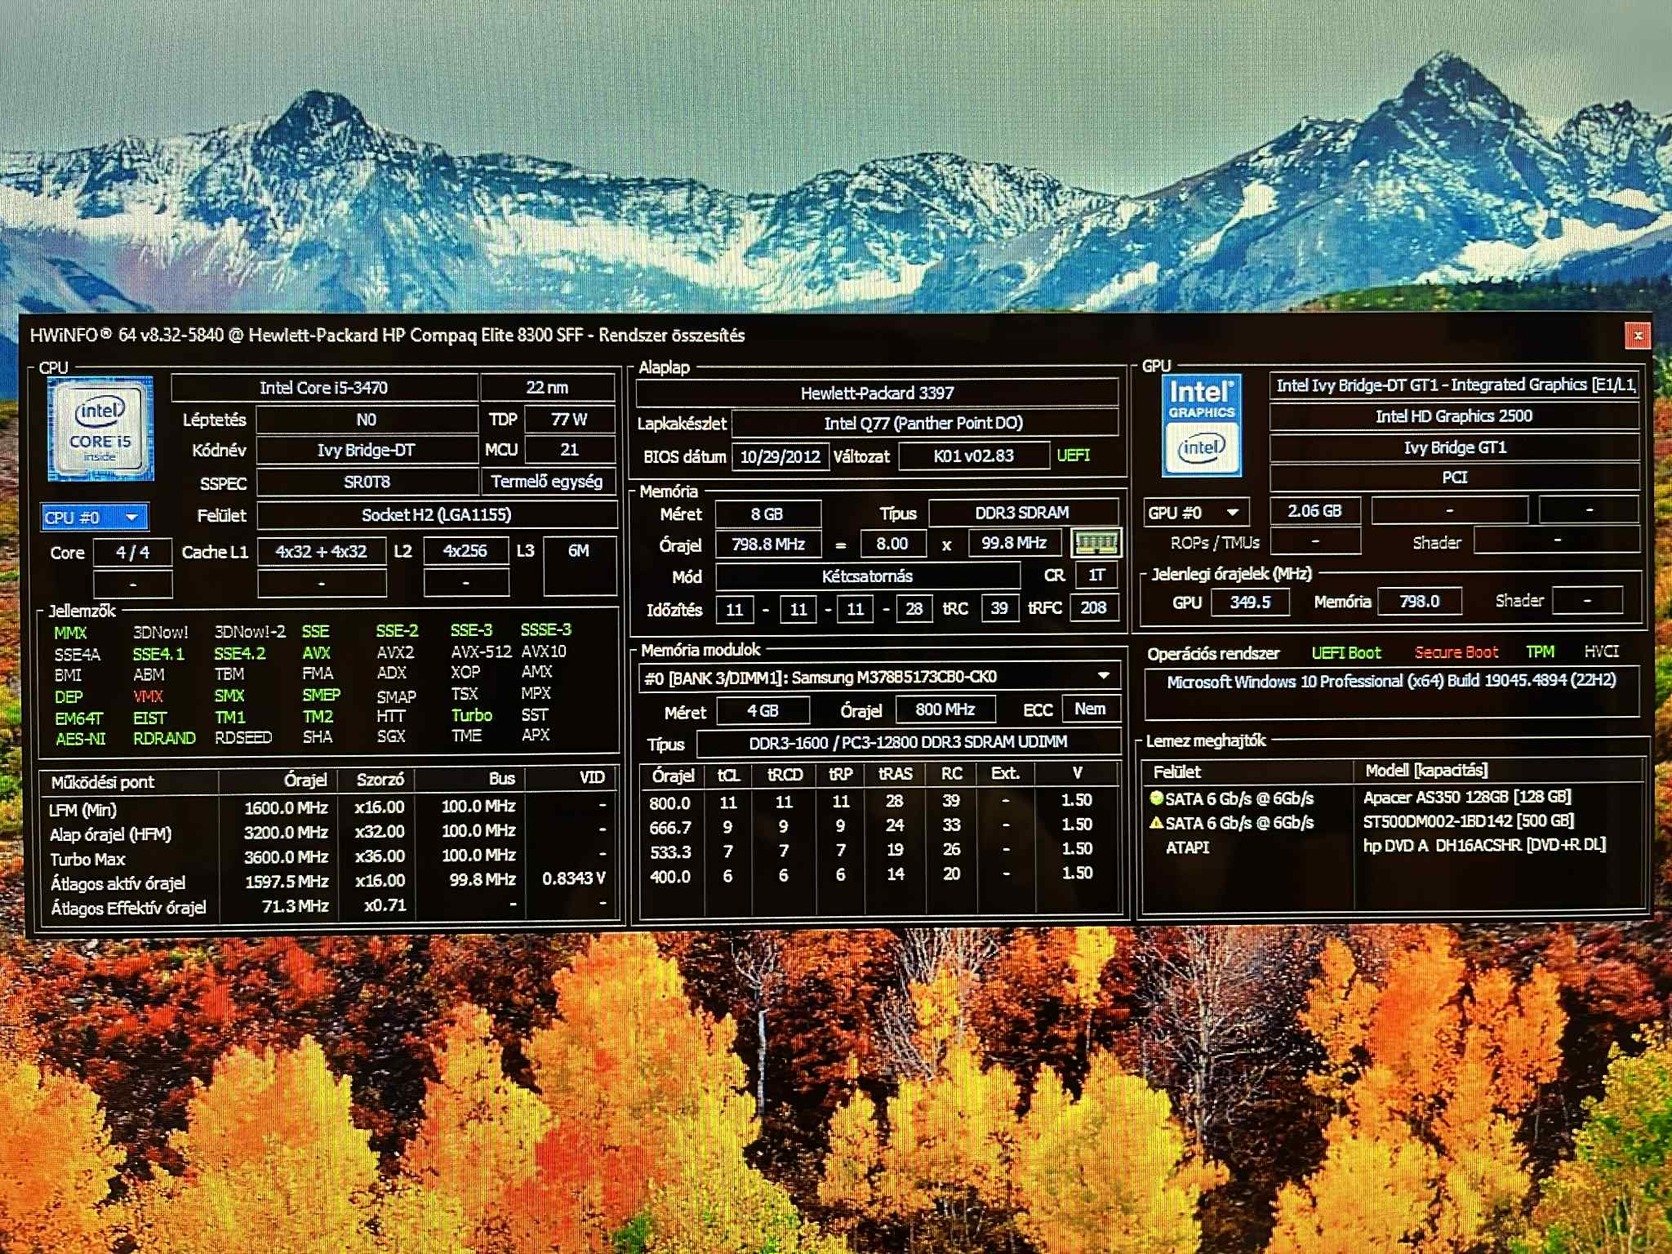Click the "798.0" GPU memory clock value
This screenshot has height=1254, width=1672.
tap(1419, 602)
